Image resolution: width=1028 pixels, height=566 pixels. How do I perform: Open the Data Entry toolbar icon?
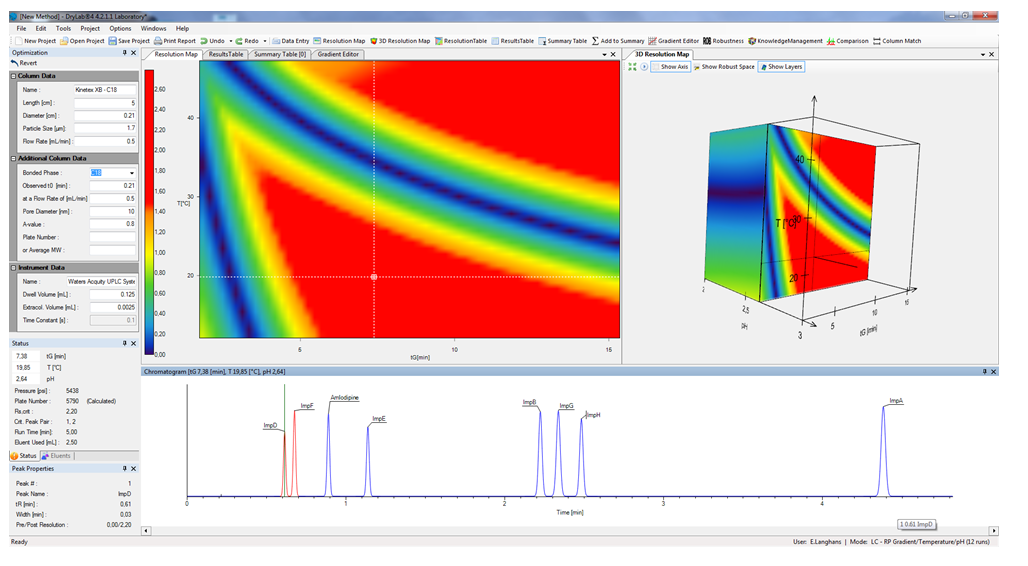(x=276, y=41)
